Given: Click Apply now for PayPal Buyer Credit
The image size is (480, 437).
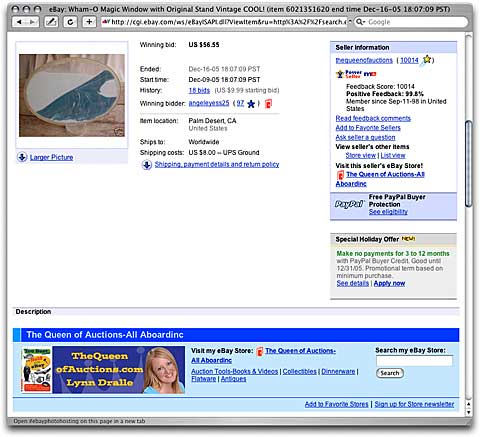Looking at the screenshot, I should point(389,283).
